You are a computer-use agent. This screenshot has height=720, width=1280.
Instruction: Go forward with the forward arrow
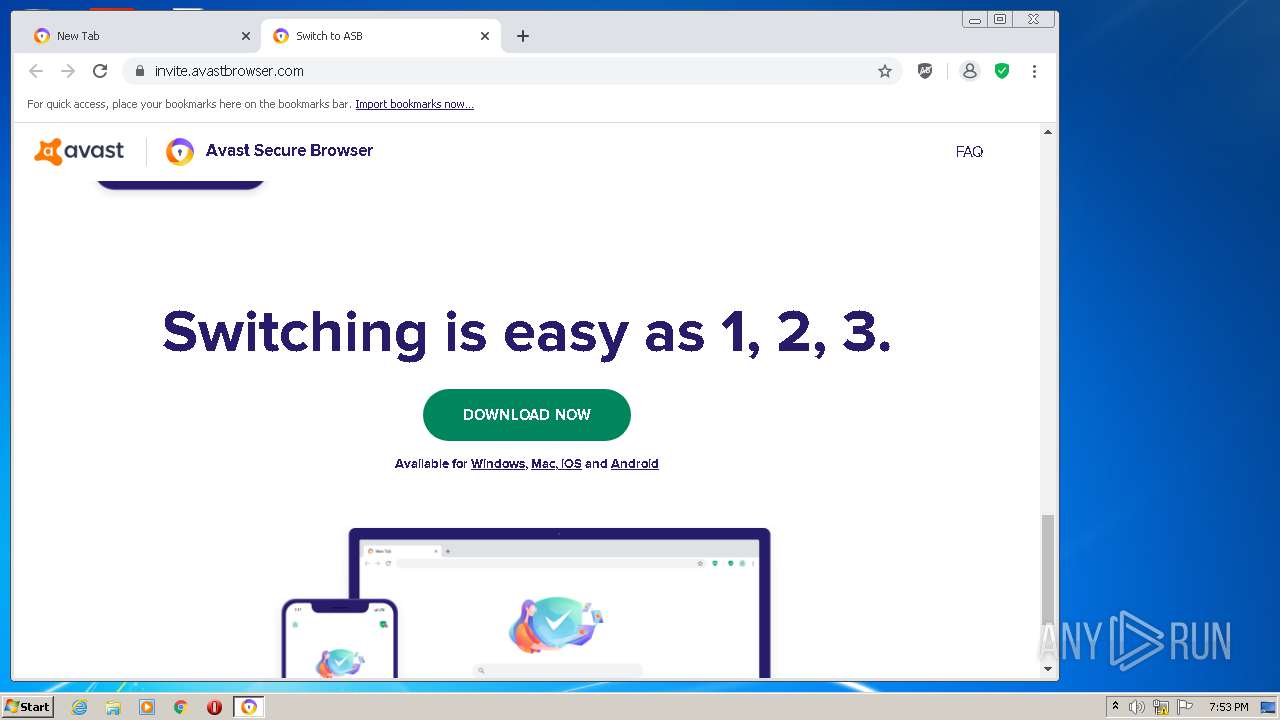click(68, 71)
